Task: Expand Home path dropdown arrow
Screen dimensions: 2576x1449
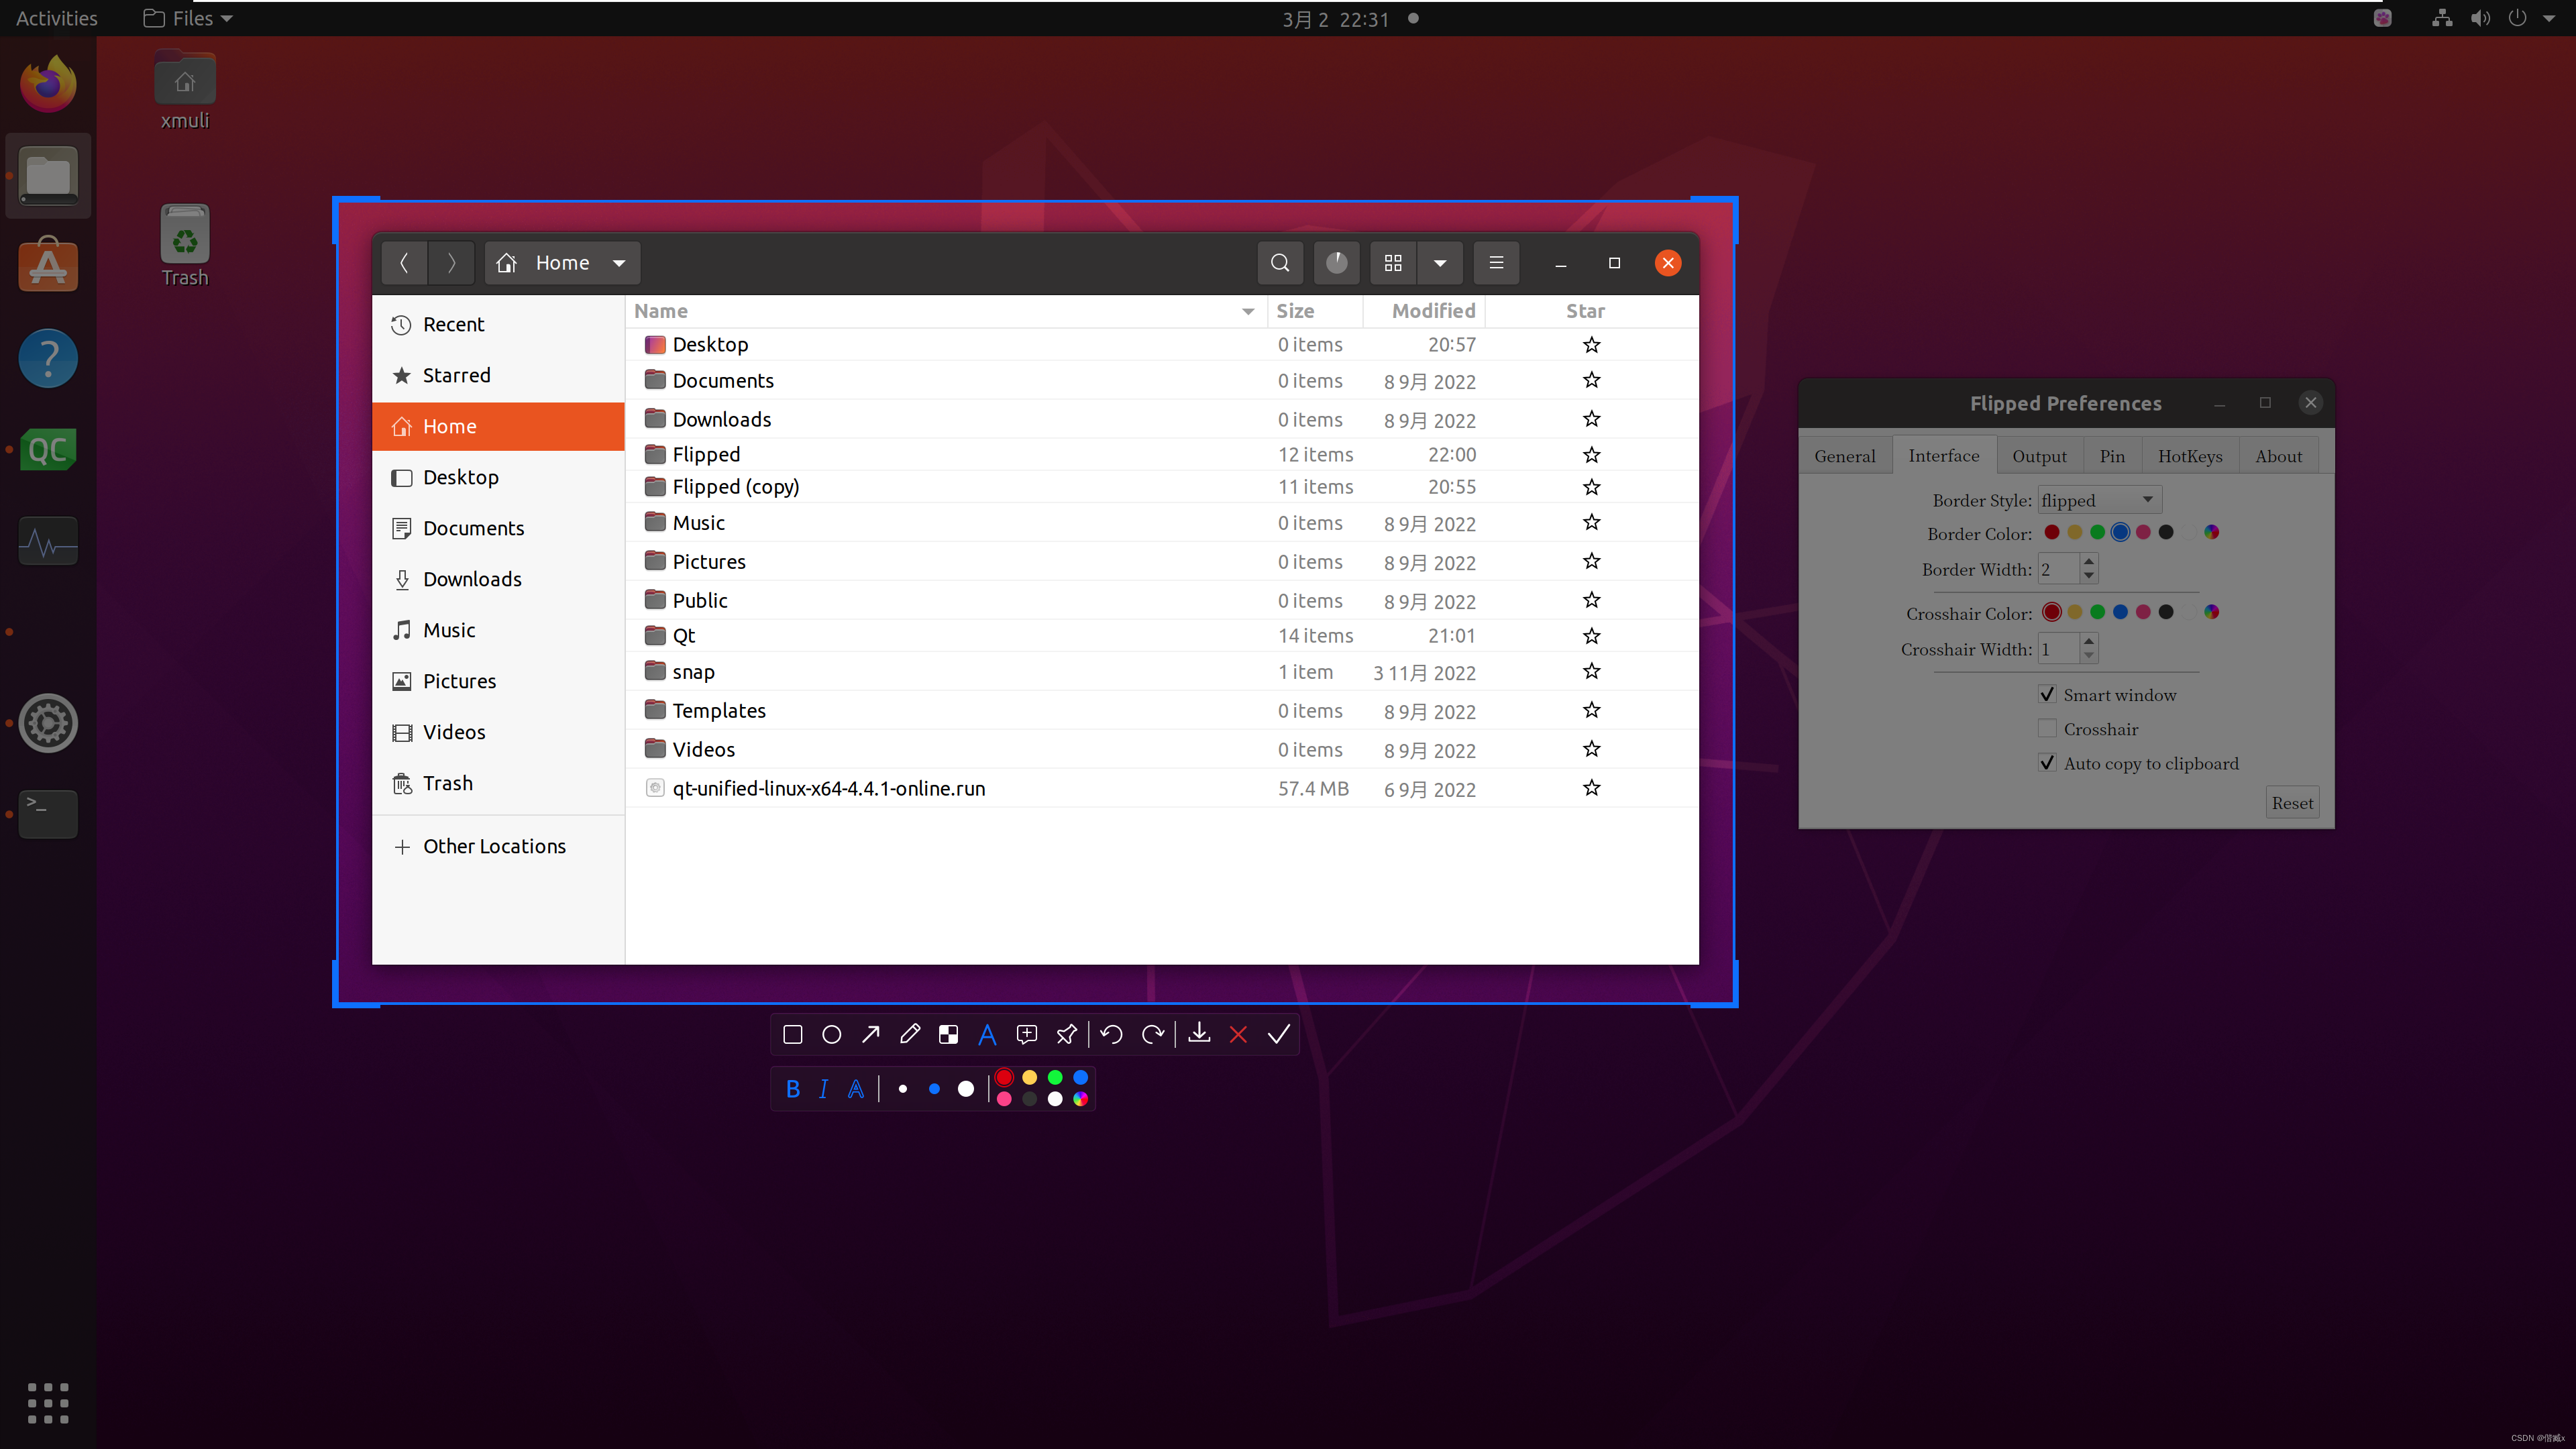Action: [x=619, y=262]
